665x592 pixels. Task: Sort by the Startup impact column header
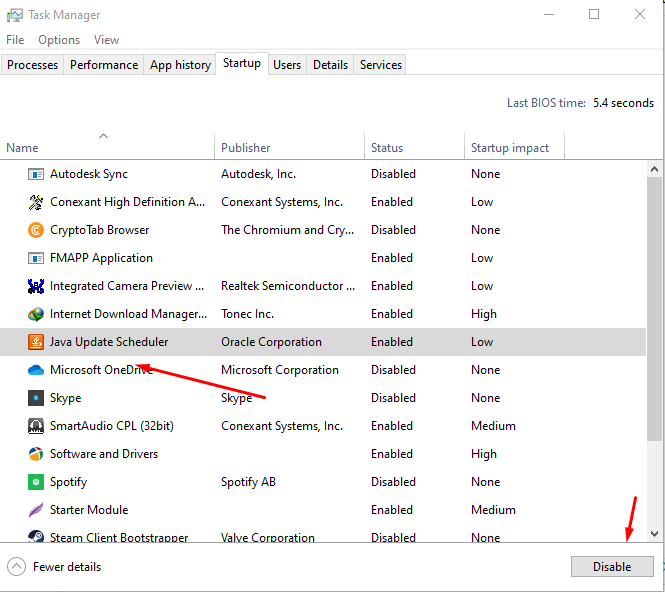tap(514, 146)
